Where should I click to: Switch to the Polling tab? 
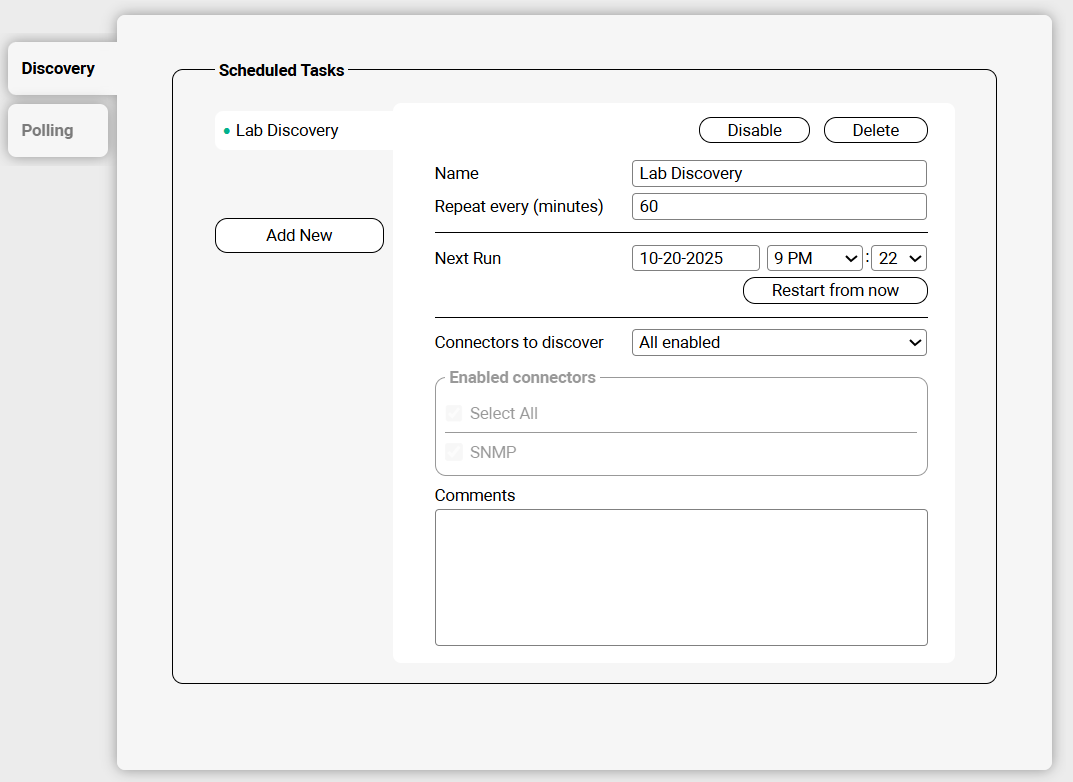click(x=47, y=130)
